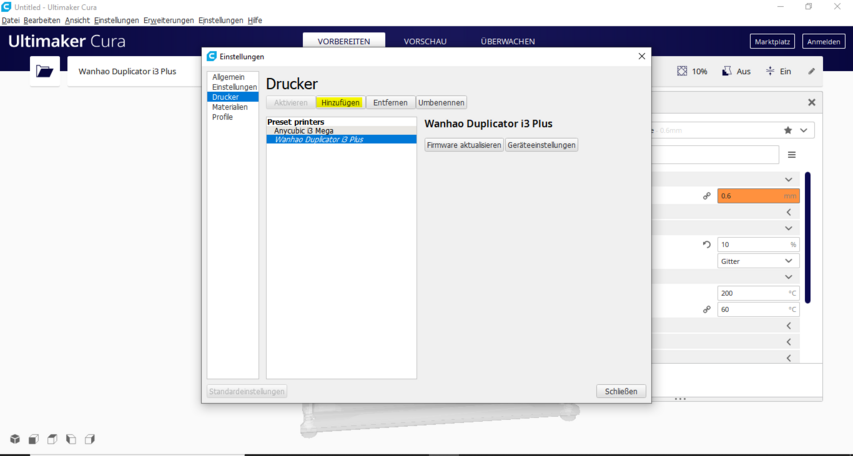Click the reset arrow next to infill 10
This screenshot has height=456, width=853.
point(707,244)
